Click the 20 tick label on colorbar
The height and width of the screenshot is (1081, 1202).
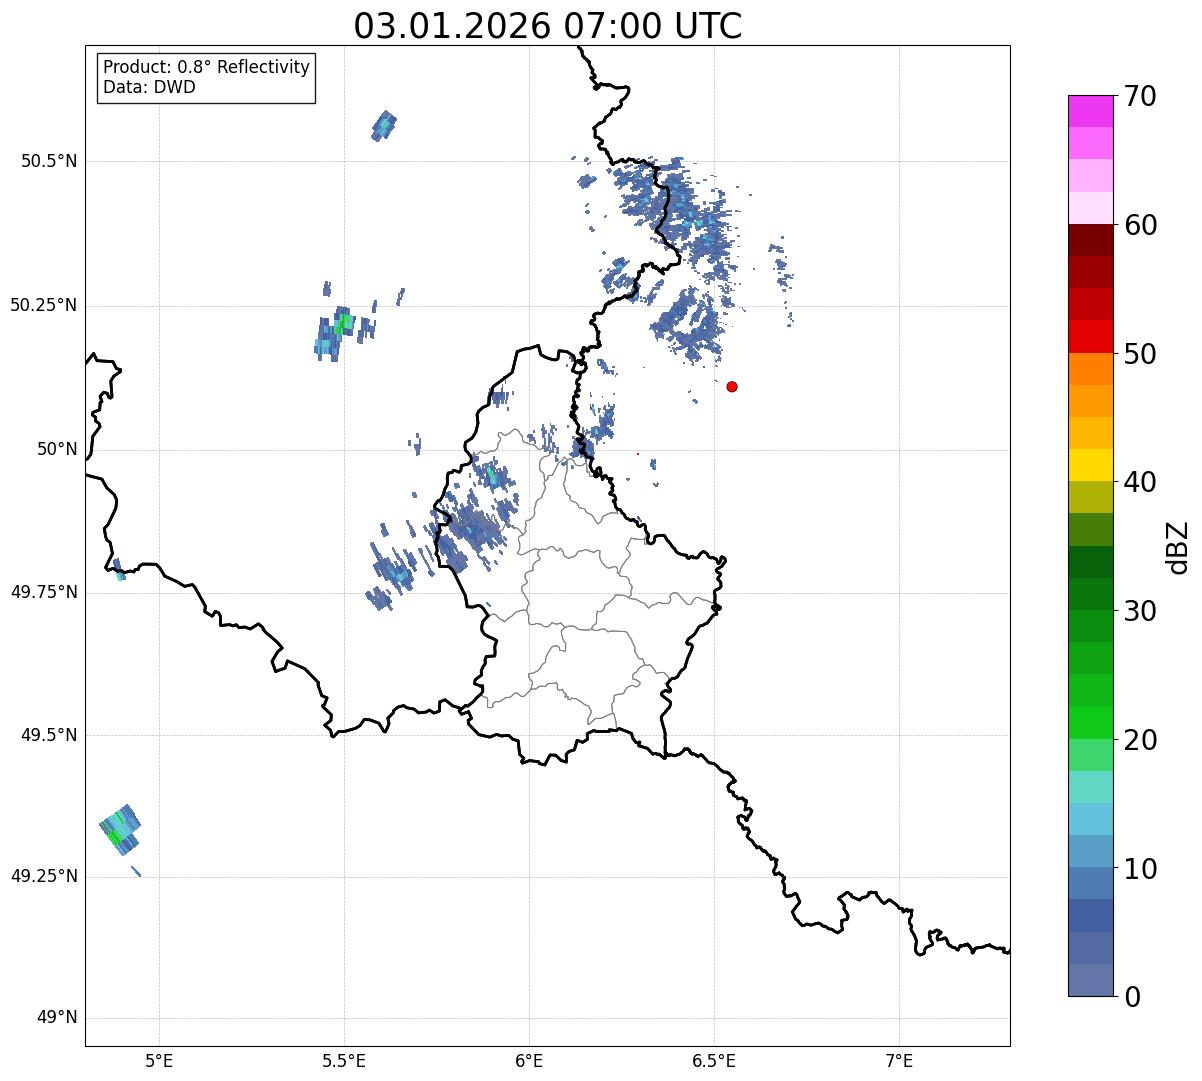pyautogui.click(x=1140, y=740)
